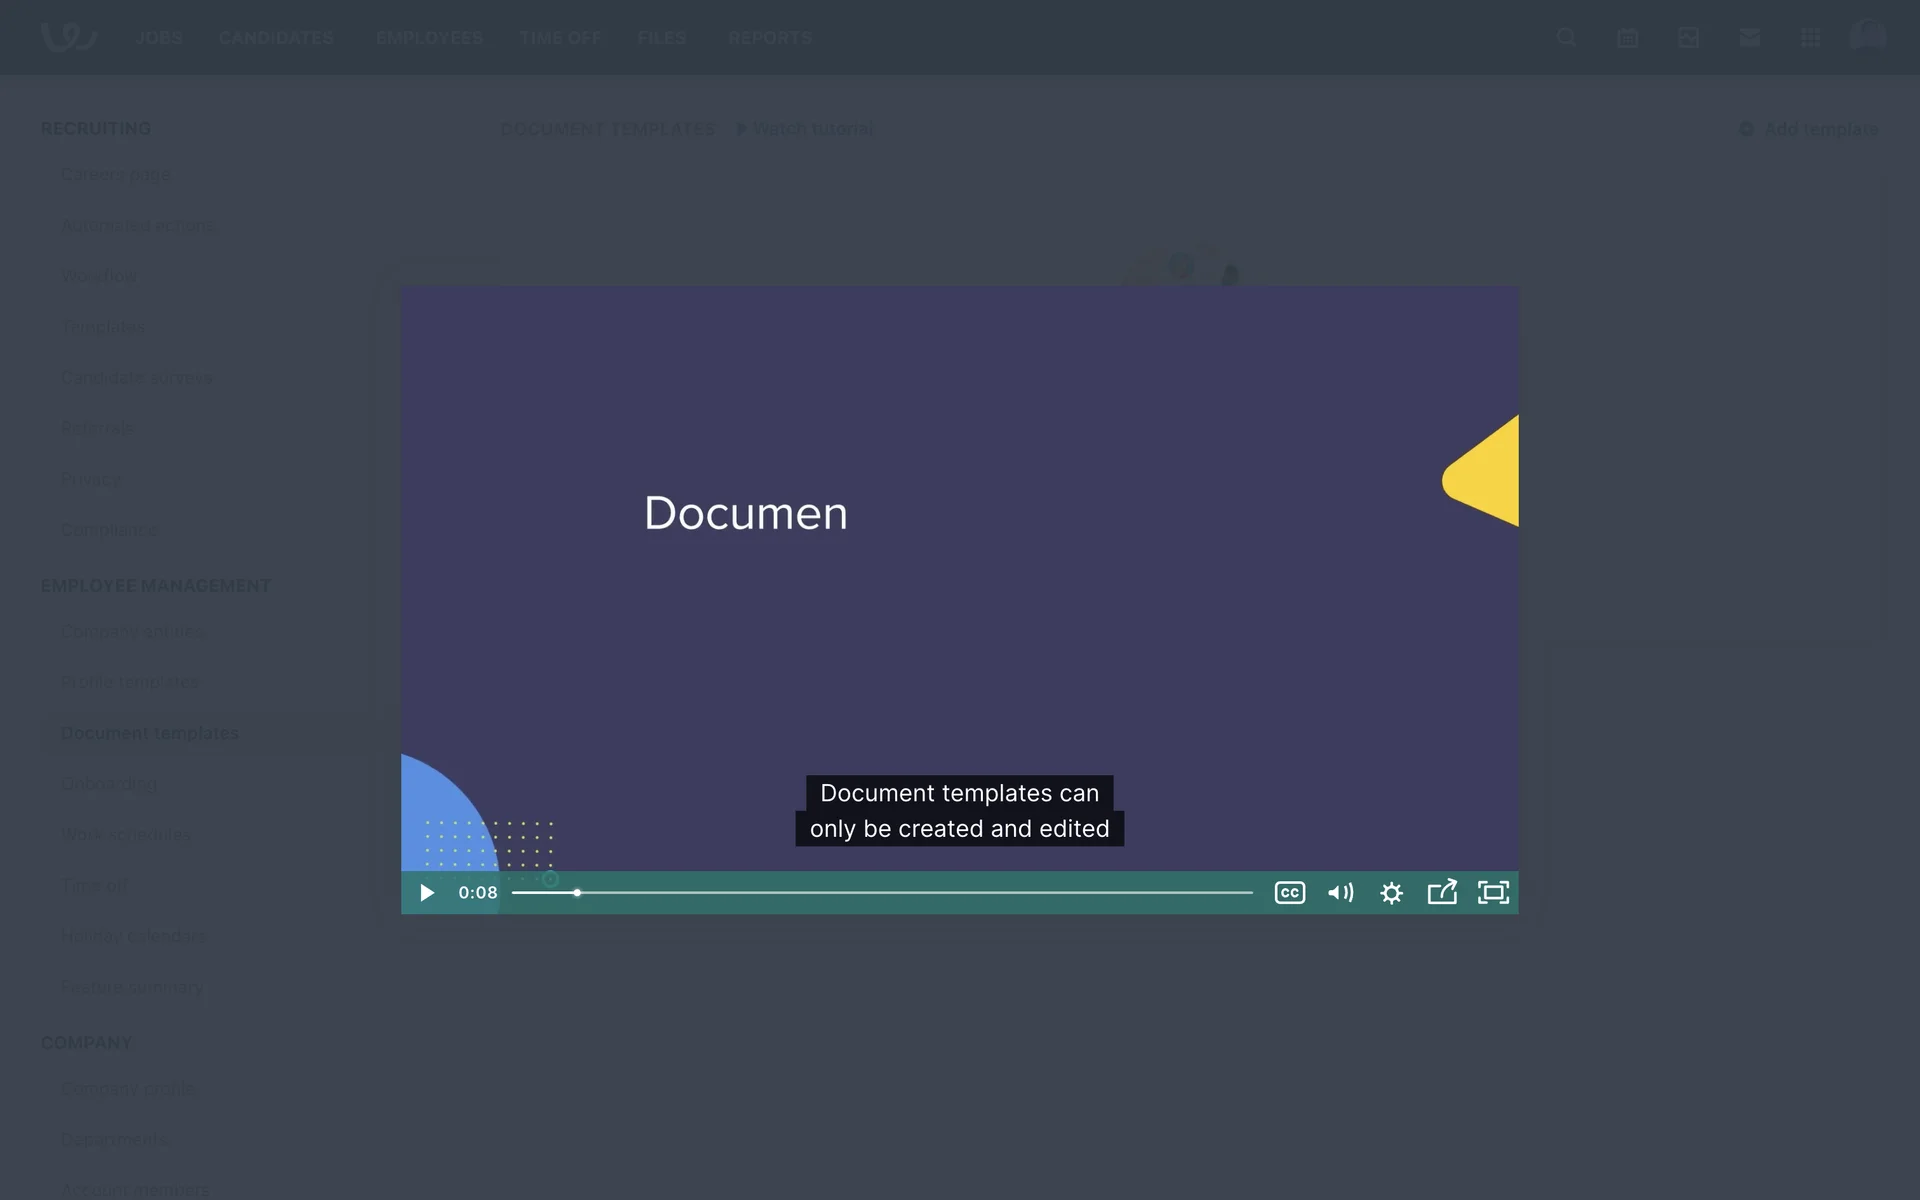Seek on the video progress bar

[880, 893]
